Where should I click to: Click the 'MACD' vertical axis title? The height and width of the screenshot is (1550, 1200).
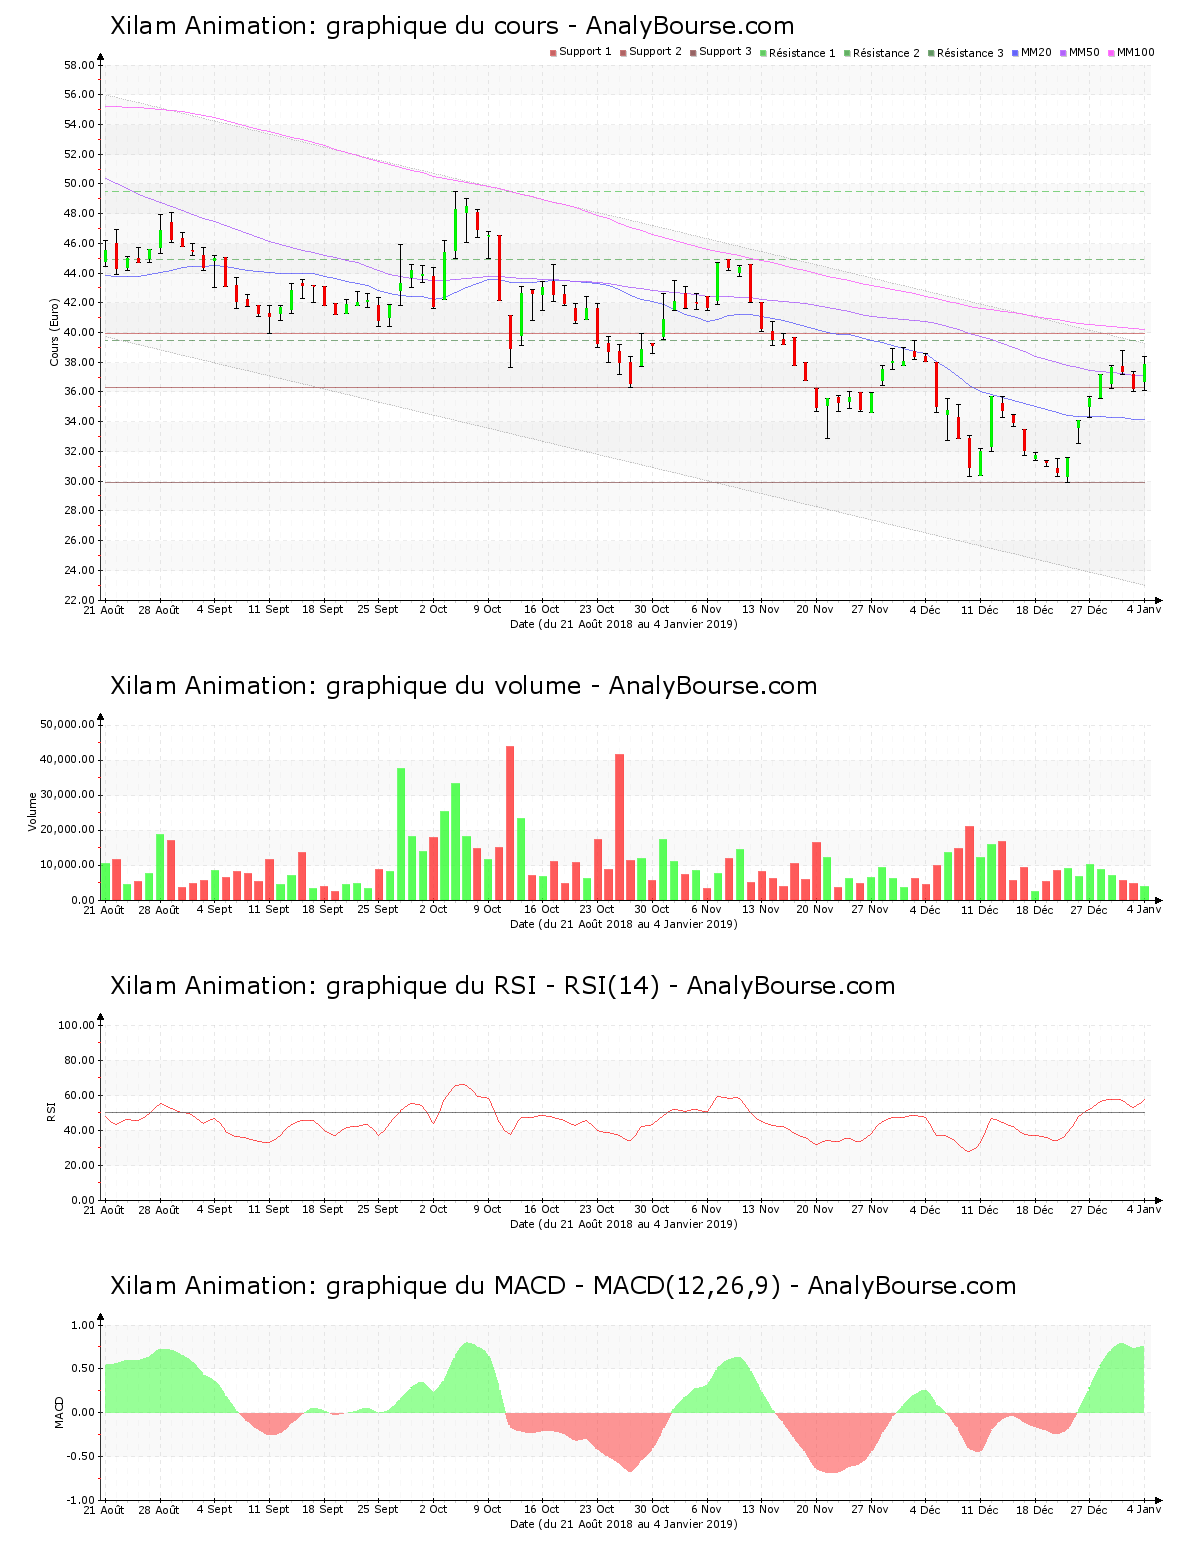(59, 1412)
